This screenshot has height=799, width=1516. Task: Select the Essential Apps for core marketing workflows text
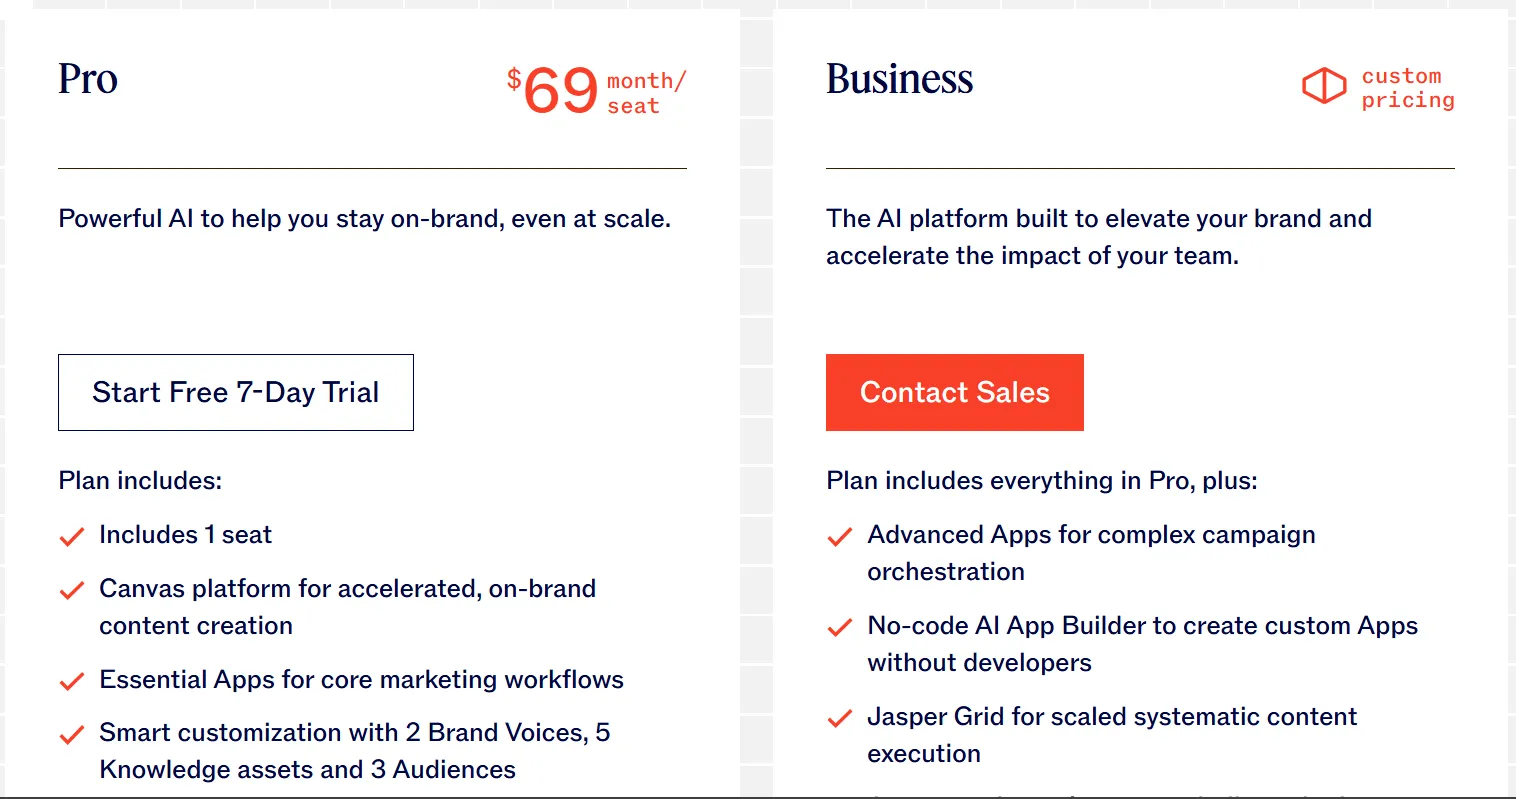(x=361, y=680)
